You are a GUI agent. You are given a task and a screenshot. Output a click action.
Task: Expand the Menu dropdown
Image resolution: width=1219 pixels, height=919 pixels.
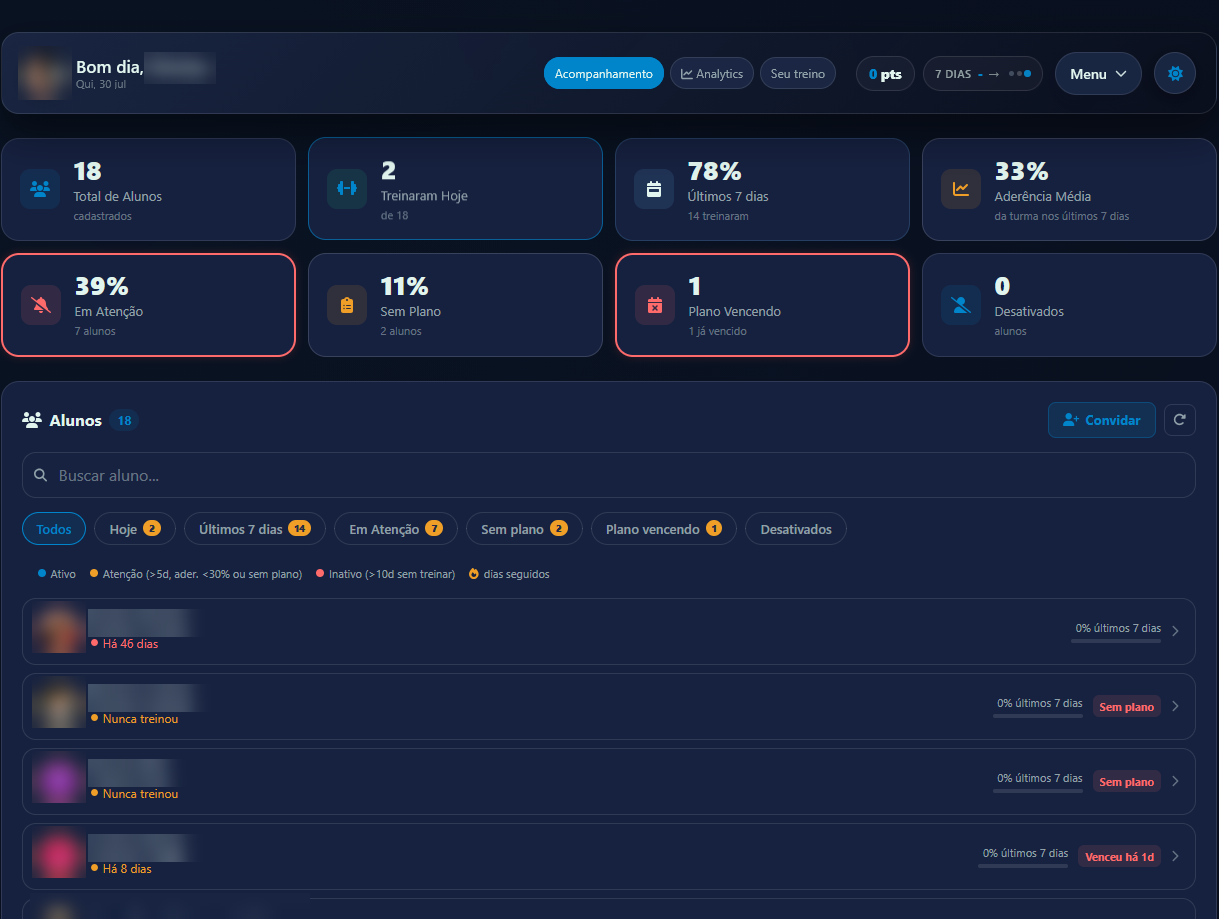pyautogui.click(x=1098, y=74)
